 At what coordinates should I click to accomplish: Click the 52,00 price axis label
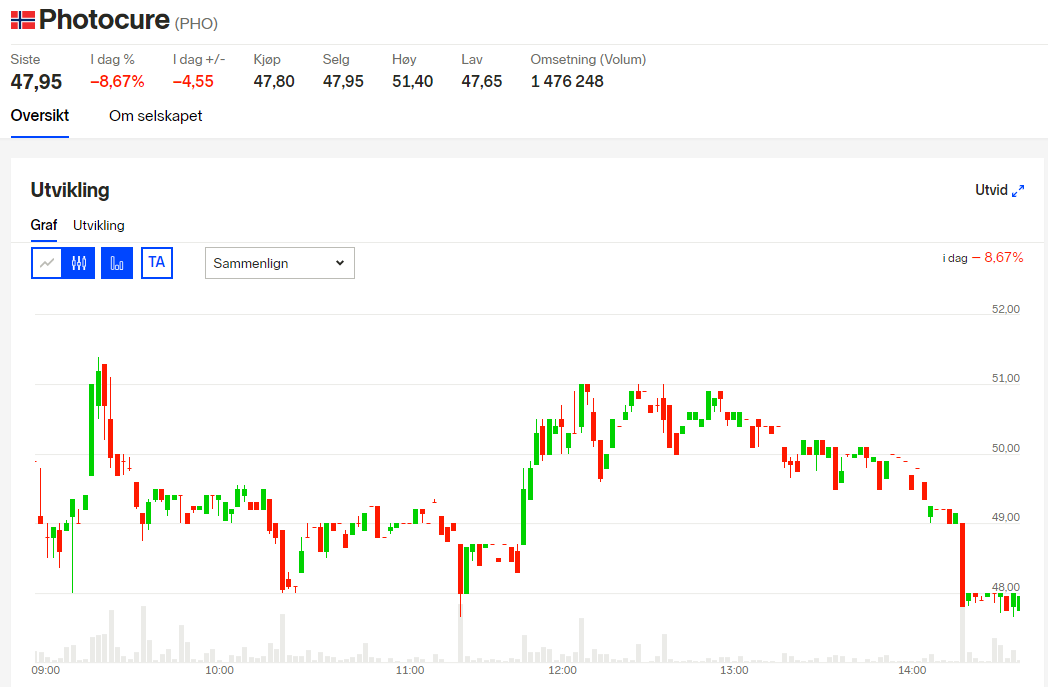pos(1006,309)
